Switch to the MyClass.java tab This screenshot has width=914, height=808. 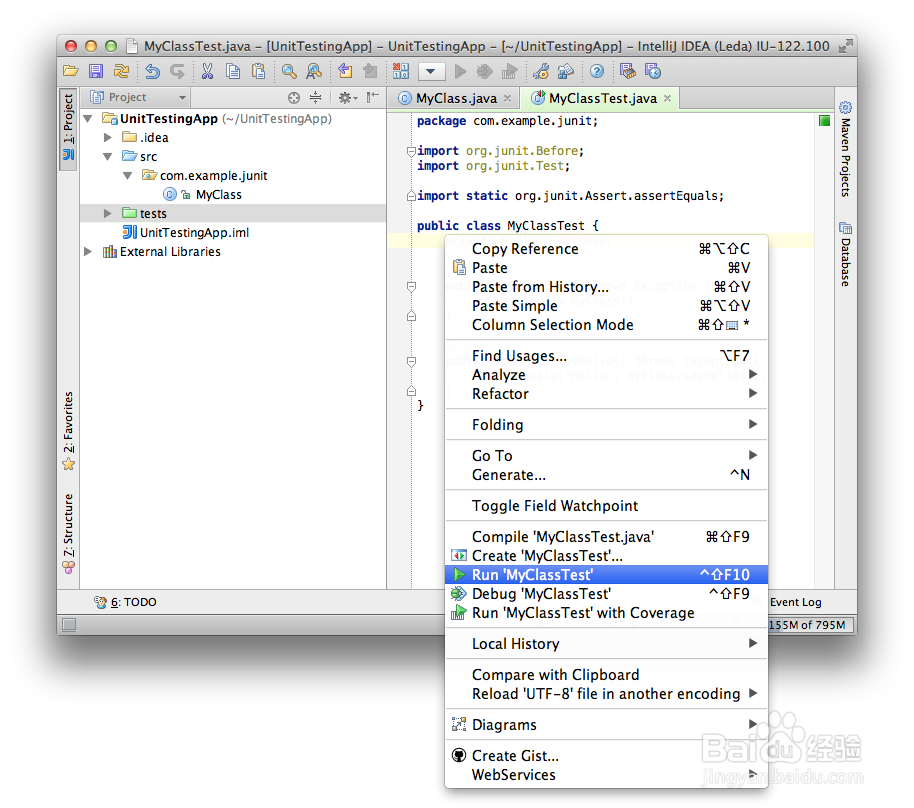tap(455, 99)
